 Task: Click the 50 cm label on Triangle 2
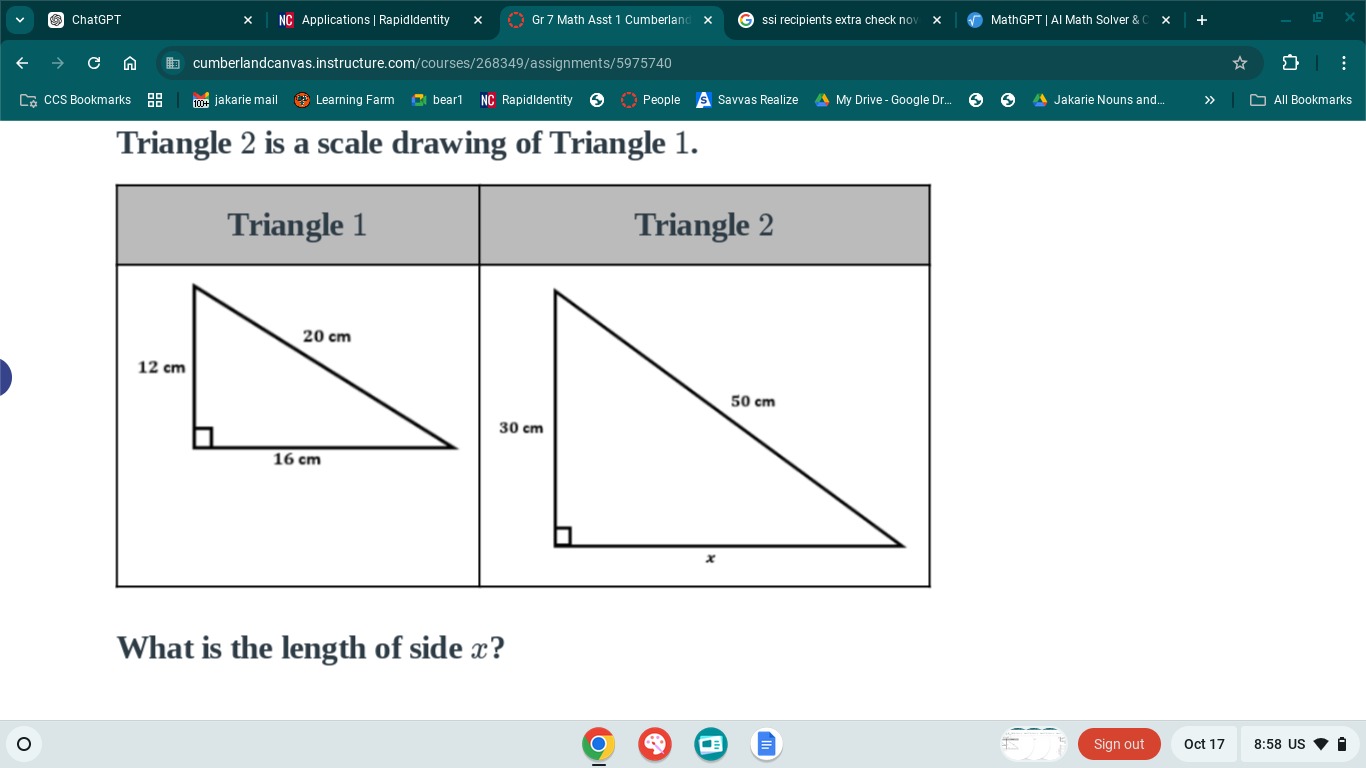[752, 401]
